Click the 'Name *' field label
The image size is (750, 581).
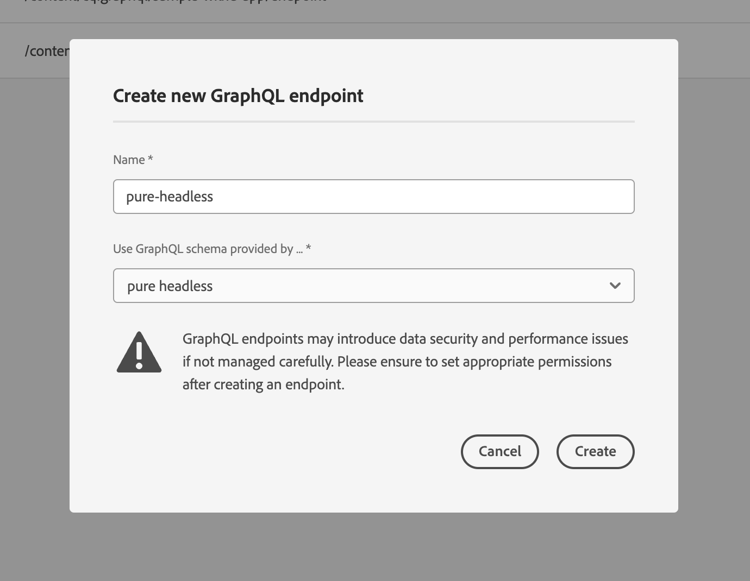click(x=133, y=160)
